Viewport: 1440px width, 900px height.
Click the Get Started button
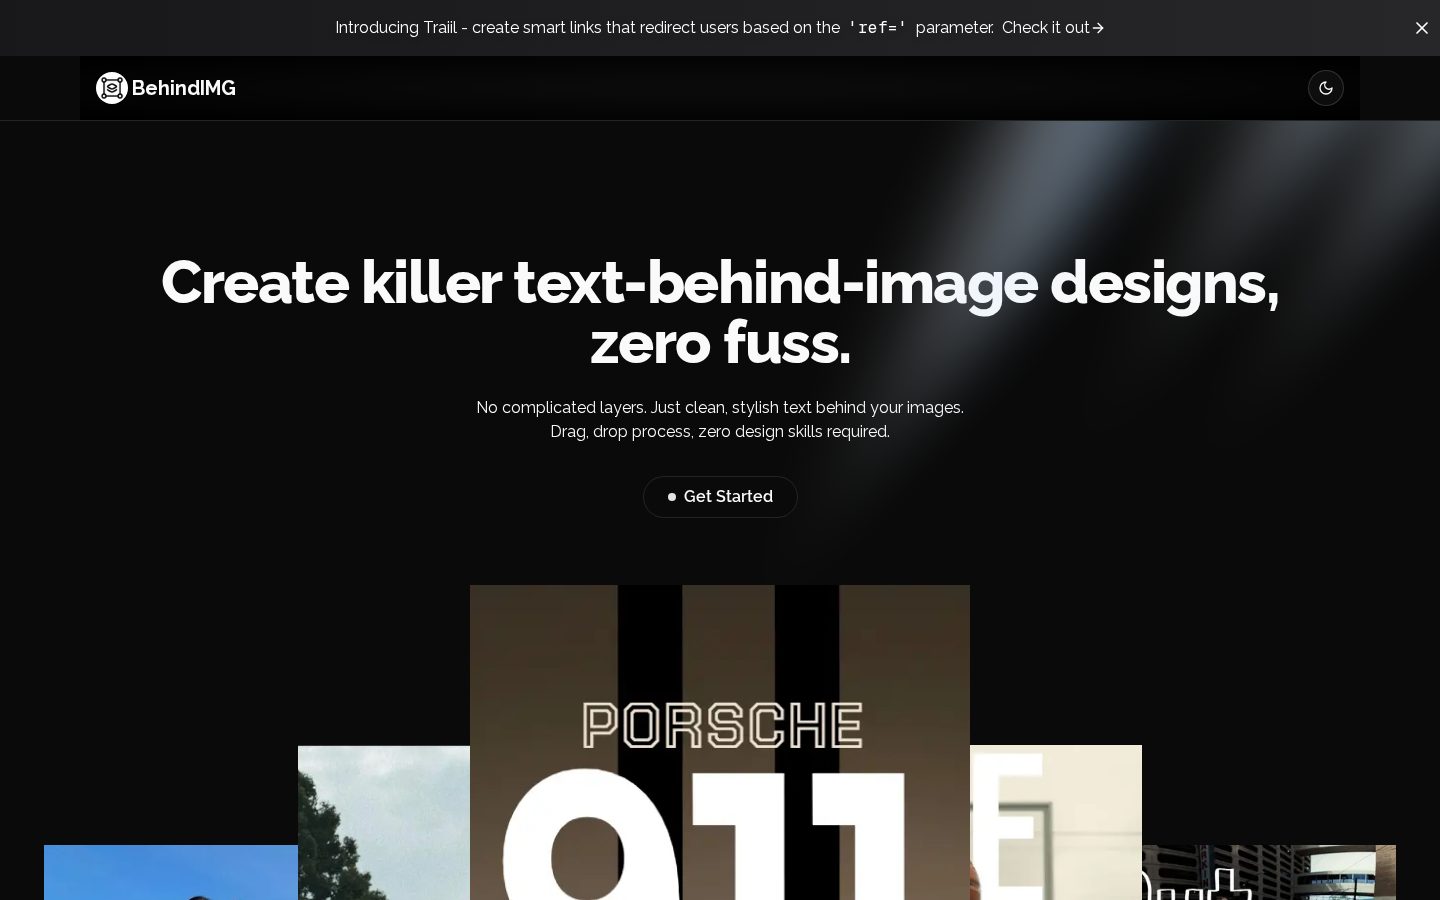coord(720,497)
